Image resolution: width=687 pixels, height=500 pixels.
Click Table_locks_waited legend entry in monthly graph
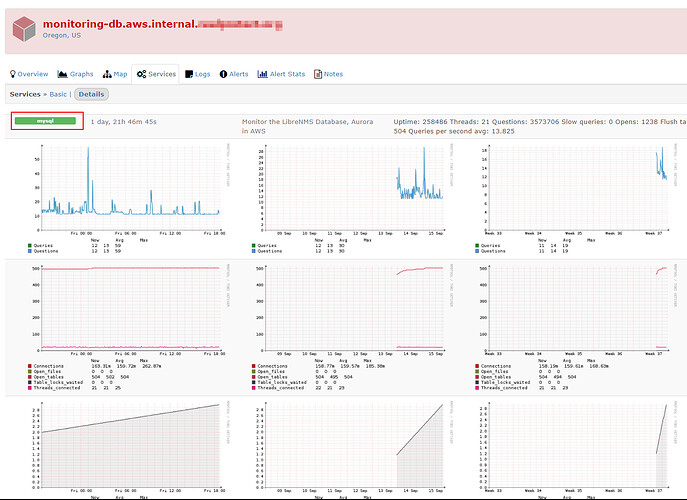tap(505, 383)
